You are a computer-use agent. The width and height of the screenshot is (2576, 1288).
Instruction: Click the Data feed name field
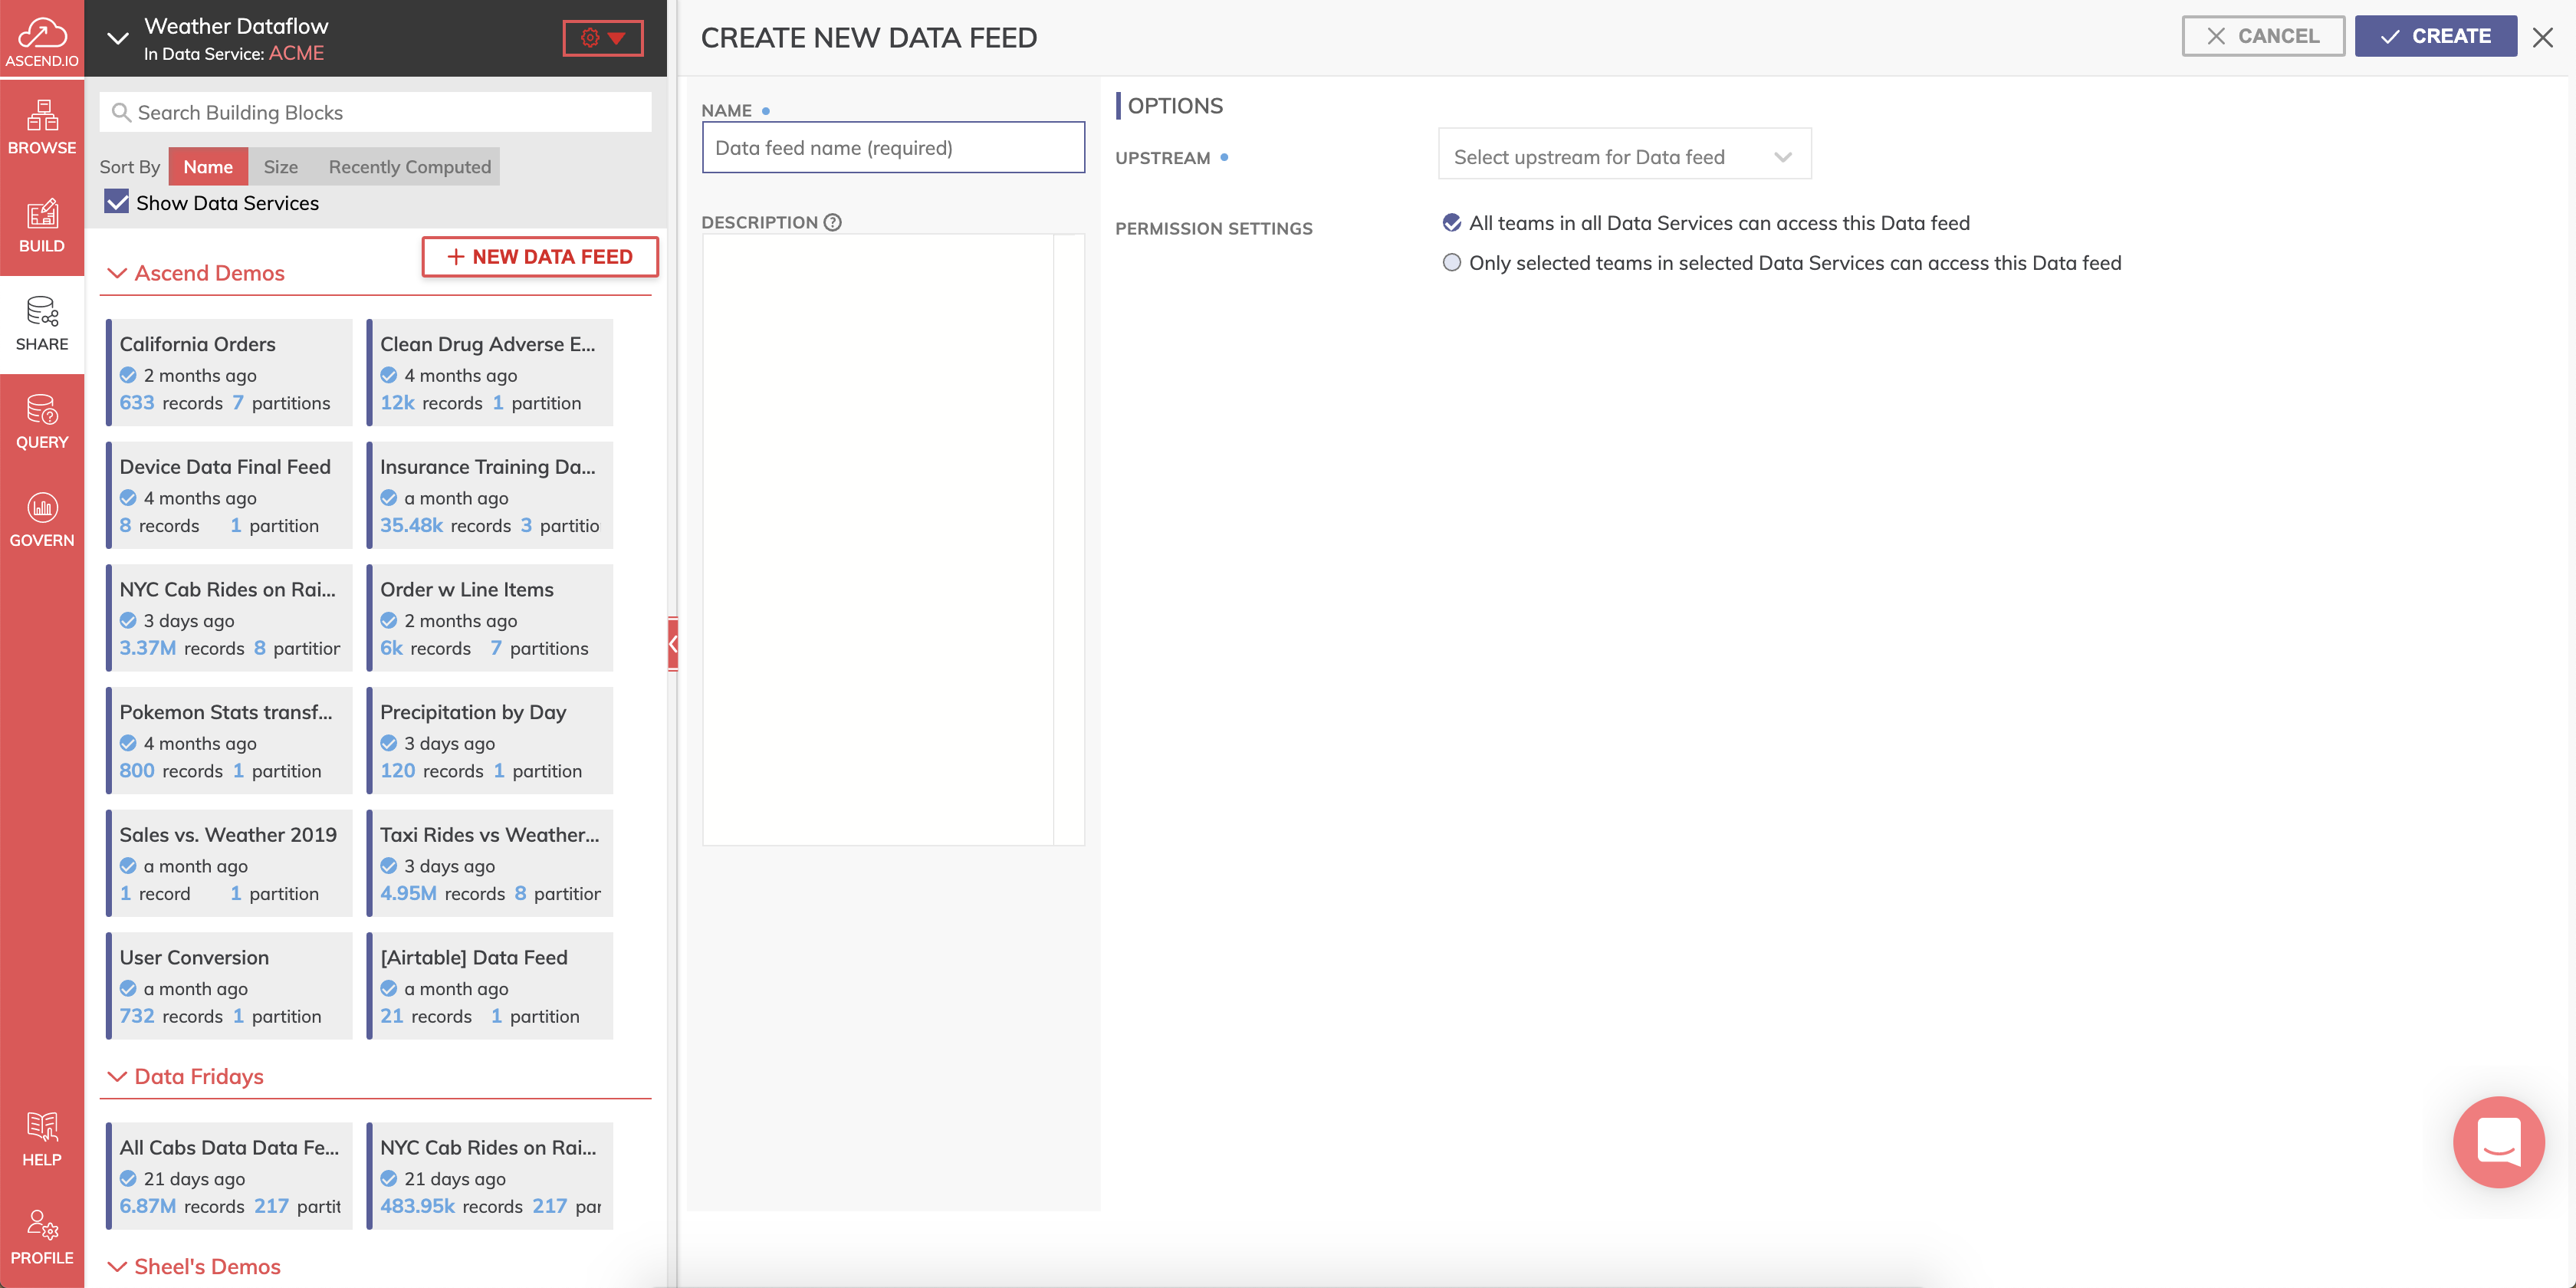coord(892,148)
